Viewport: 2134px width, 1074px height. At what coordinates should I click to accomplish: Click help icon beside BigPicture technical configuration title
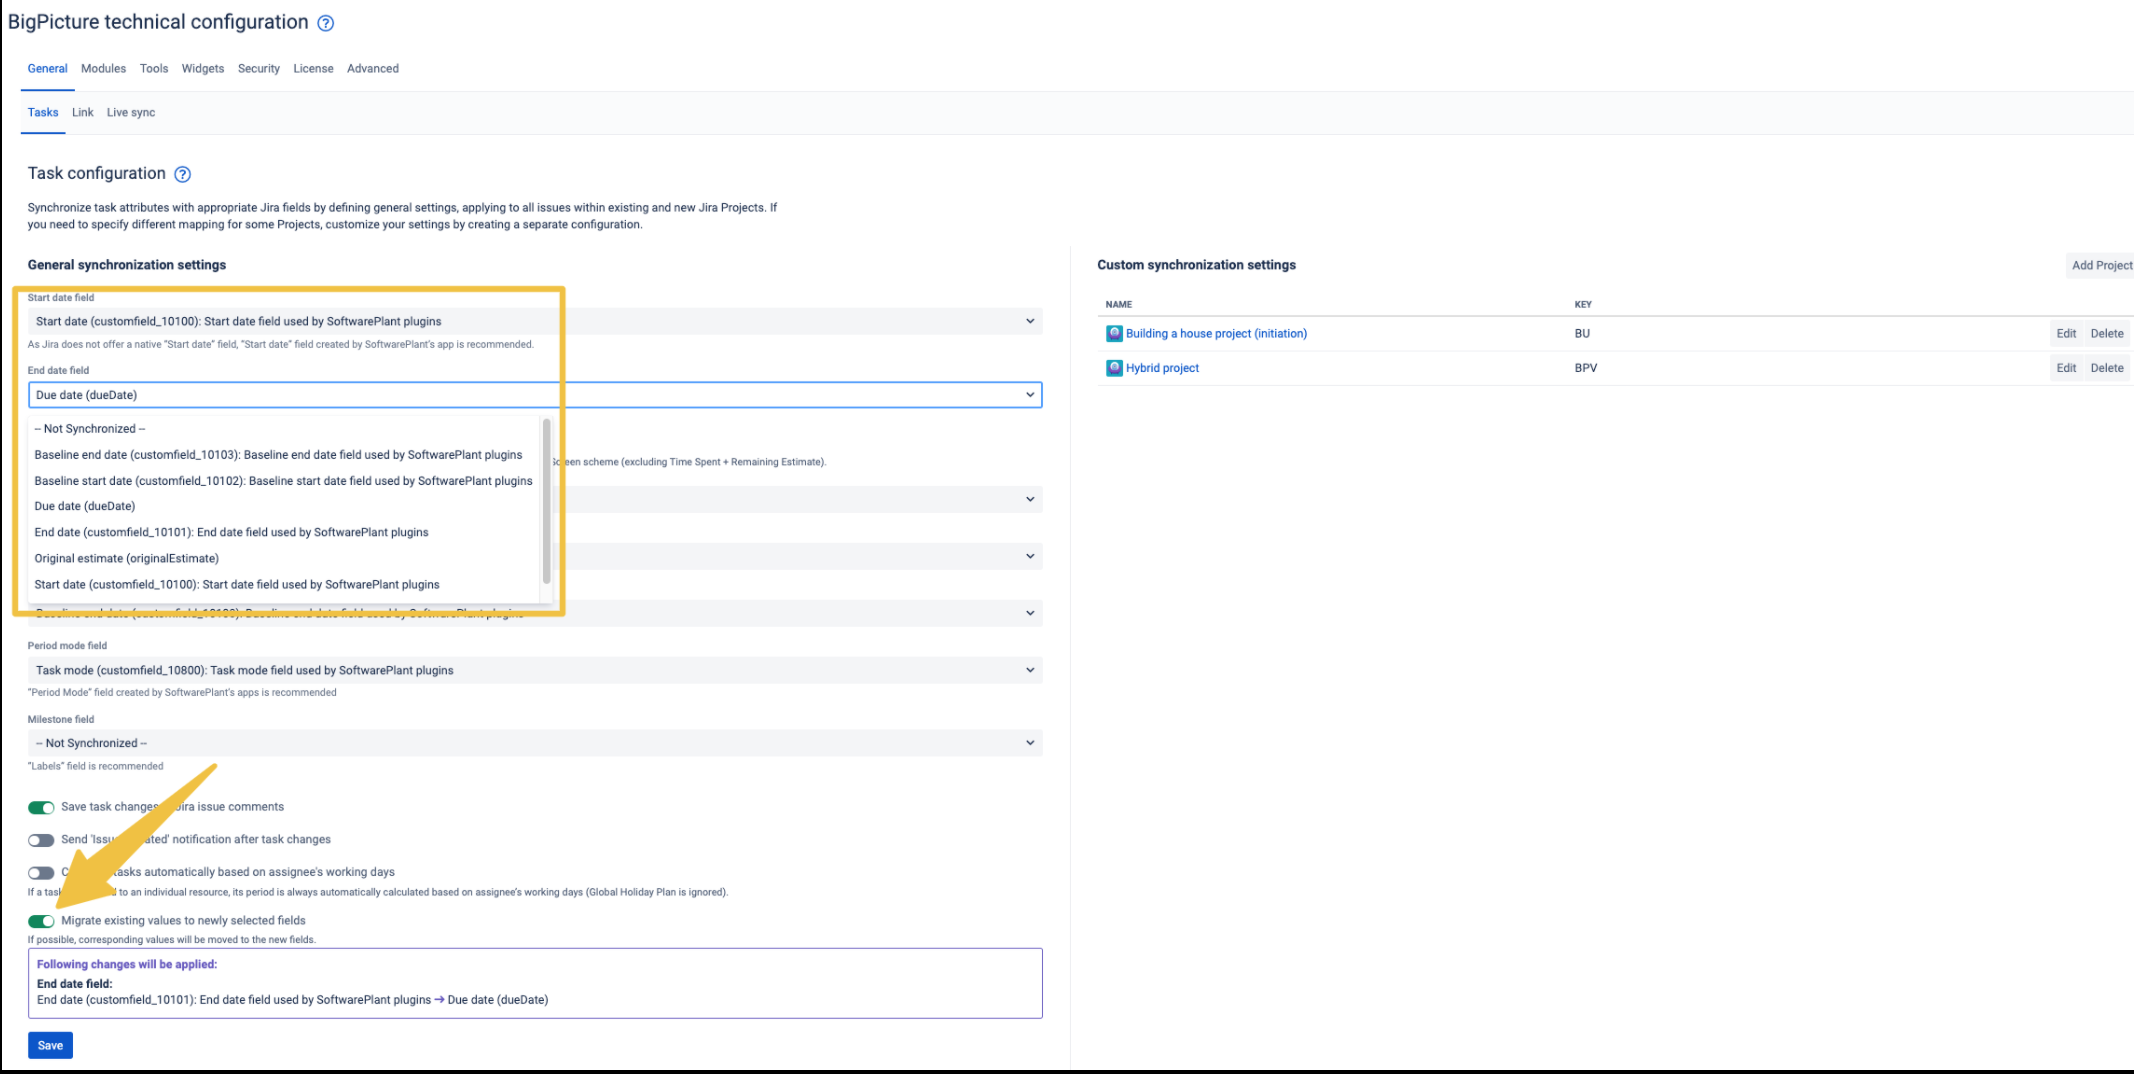coord(325,23)
